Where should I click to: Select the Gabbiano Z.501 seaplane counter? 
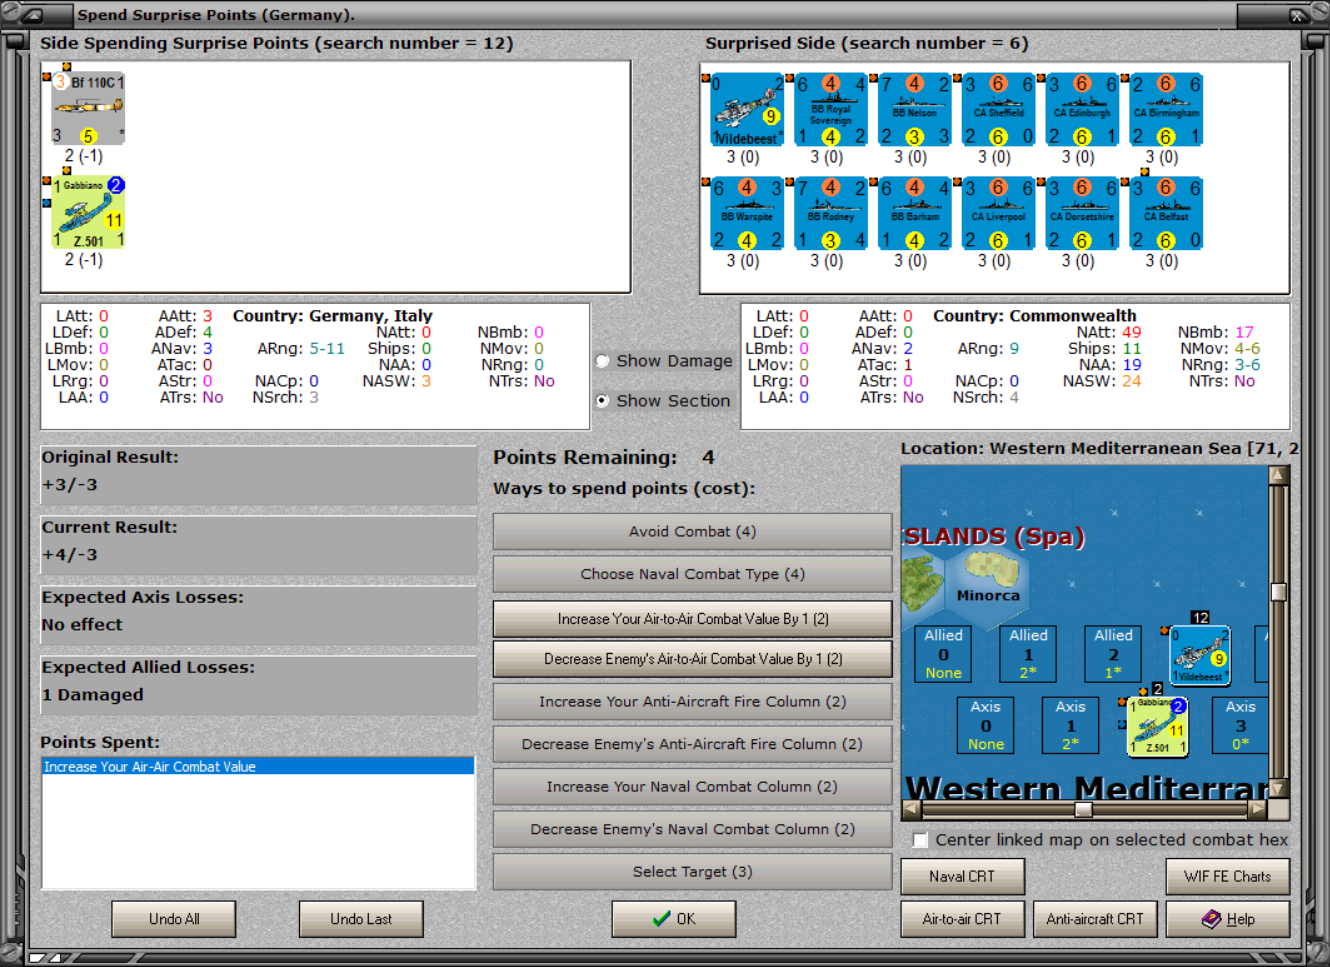88,213
